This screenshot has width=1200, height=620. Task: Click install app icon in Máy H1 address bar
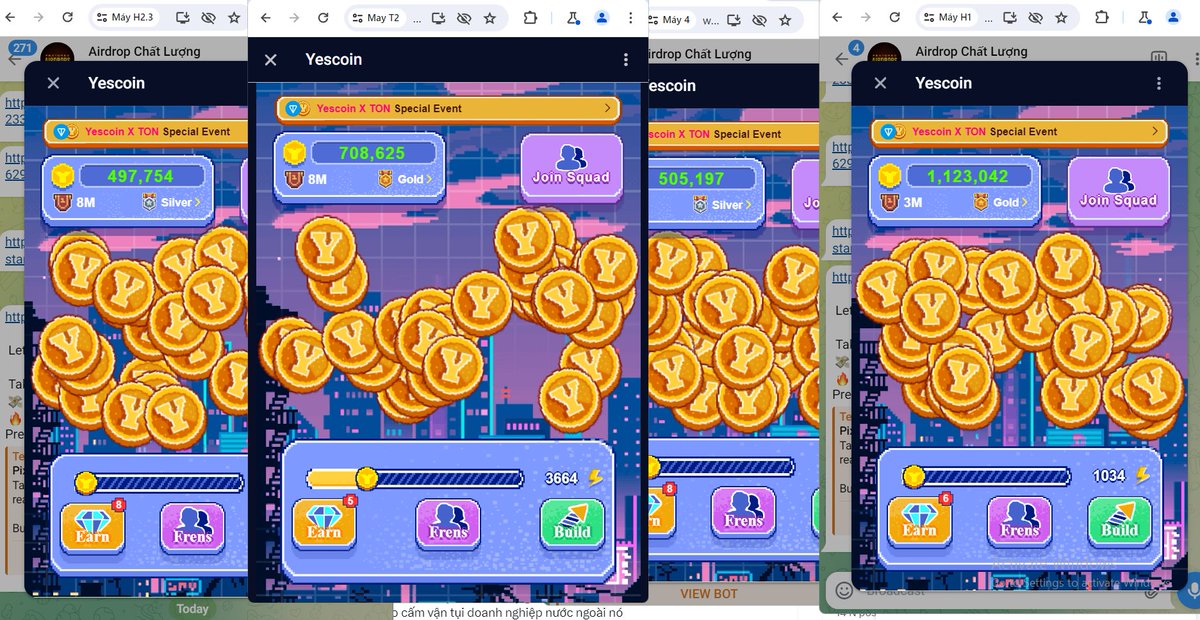(x=1011, y=17)
